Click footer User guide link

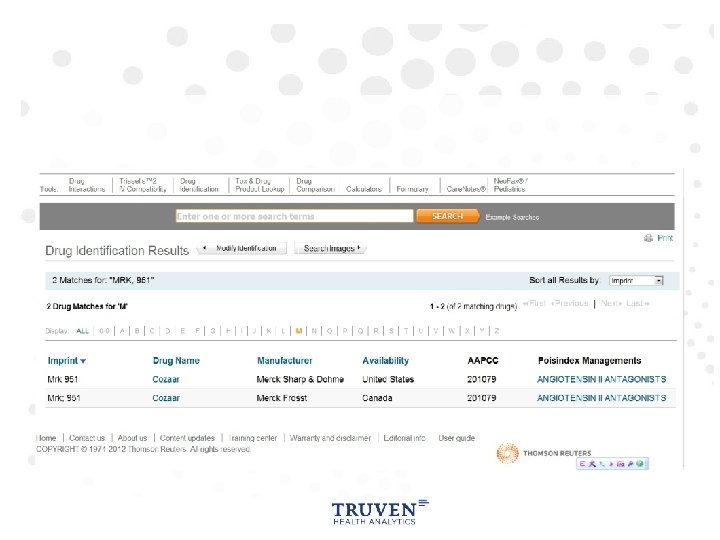[x=456, y=438]
